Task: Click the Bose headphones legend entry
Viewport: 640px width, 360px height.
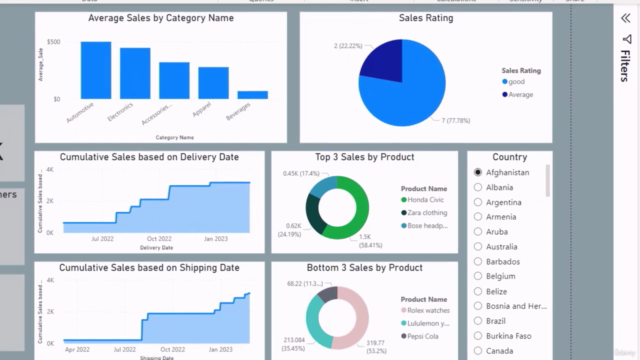Action: click(x=424, y=225)
